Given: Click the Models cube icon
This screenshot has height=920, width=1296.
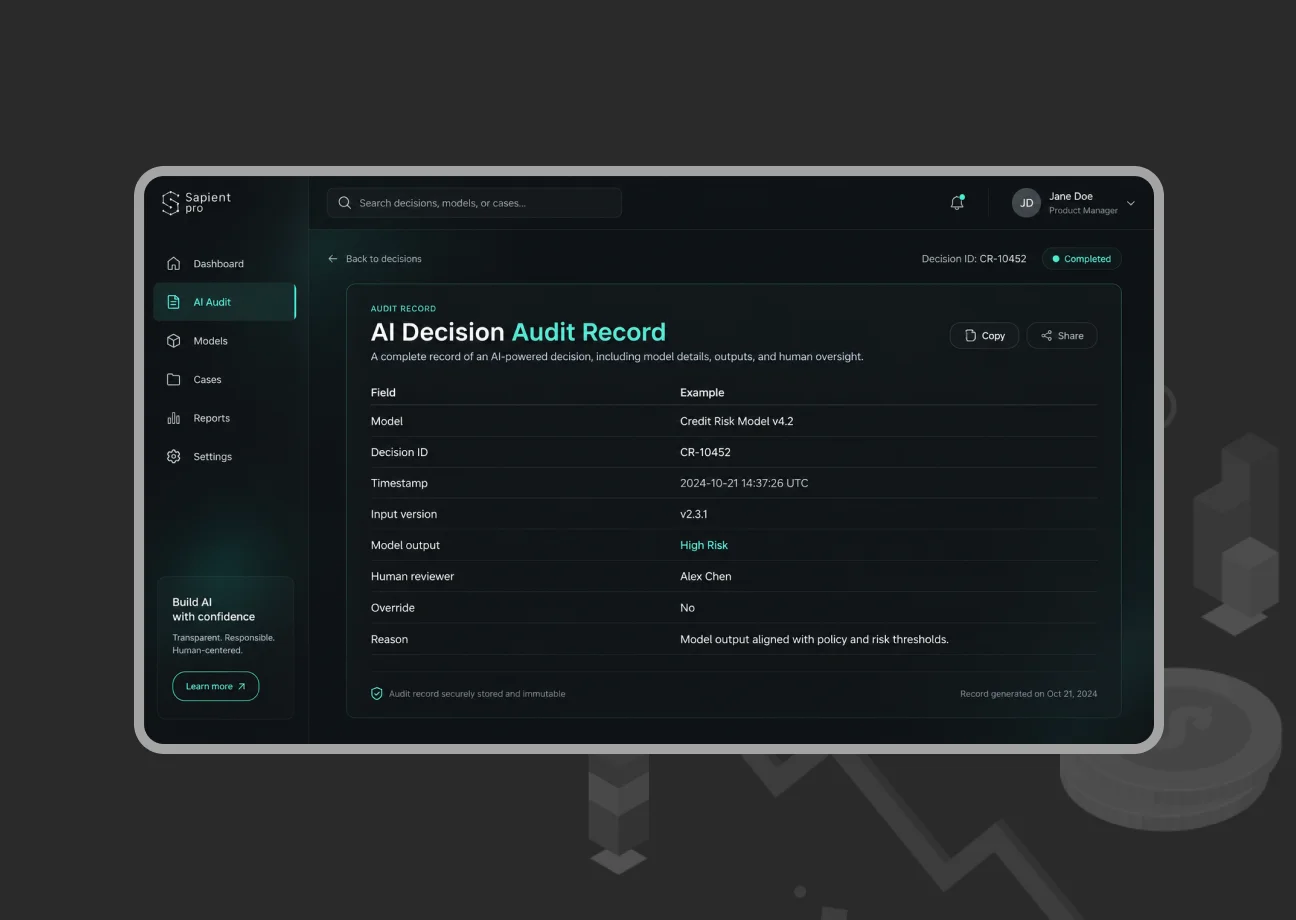Looking at the screenshot, I should tap(174, 341).
